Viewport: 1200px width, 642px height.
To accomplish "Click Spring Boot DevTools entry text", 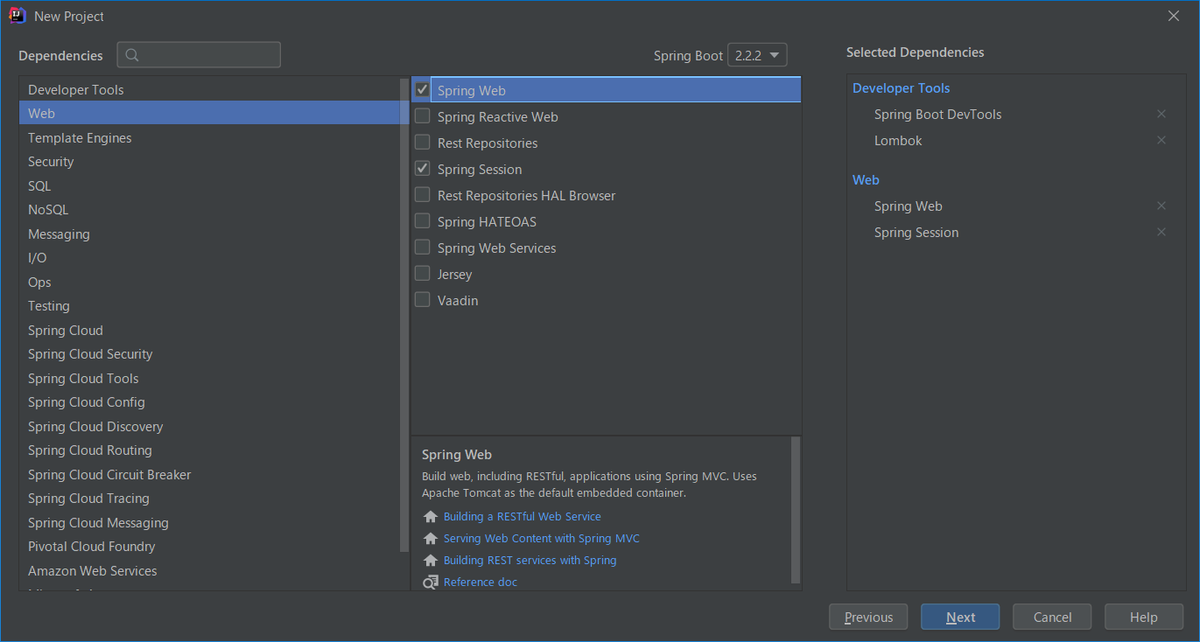I will tap(938, 114).
